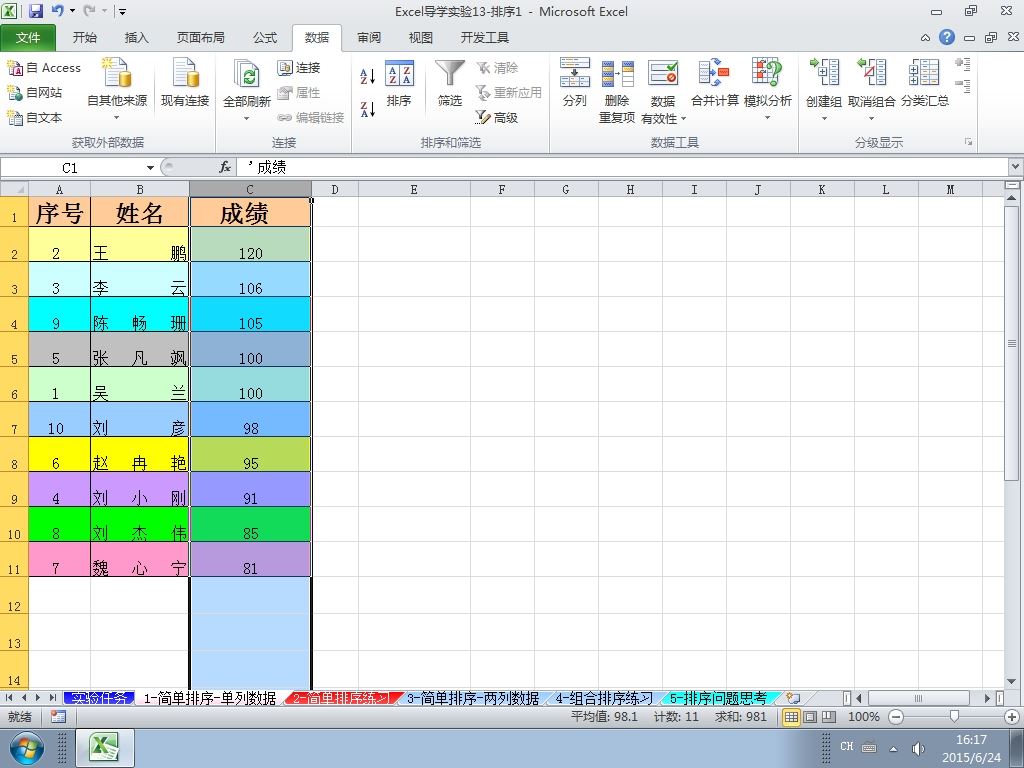The image size is (1024, 768).
Task: Click the 删除重复项 remove duplicates icon
Action: point(617,73)
